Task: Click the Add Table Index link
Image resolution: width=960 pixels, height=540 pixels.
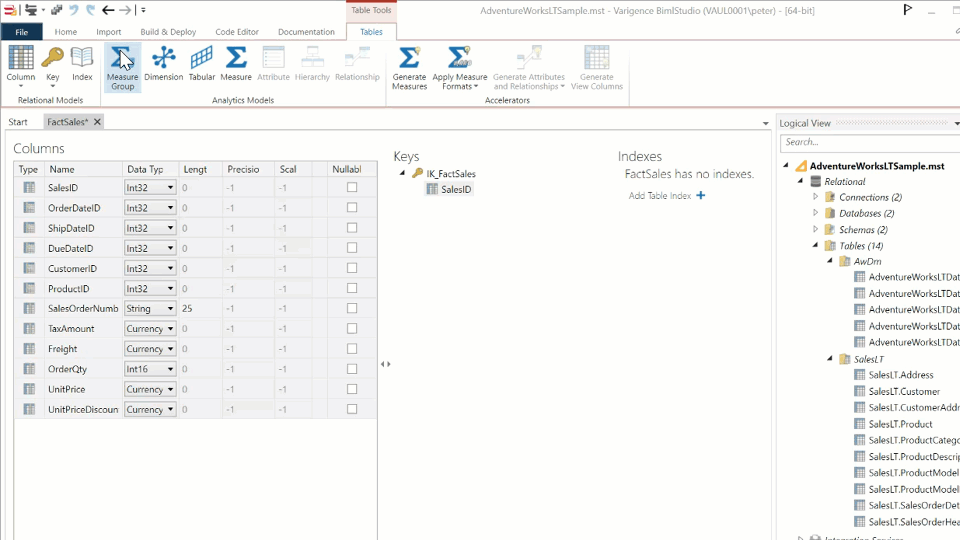Action: pyautogui.click(x=659, y=195)
